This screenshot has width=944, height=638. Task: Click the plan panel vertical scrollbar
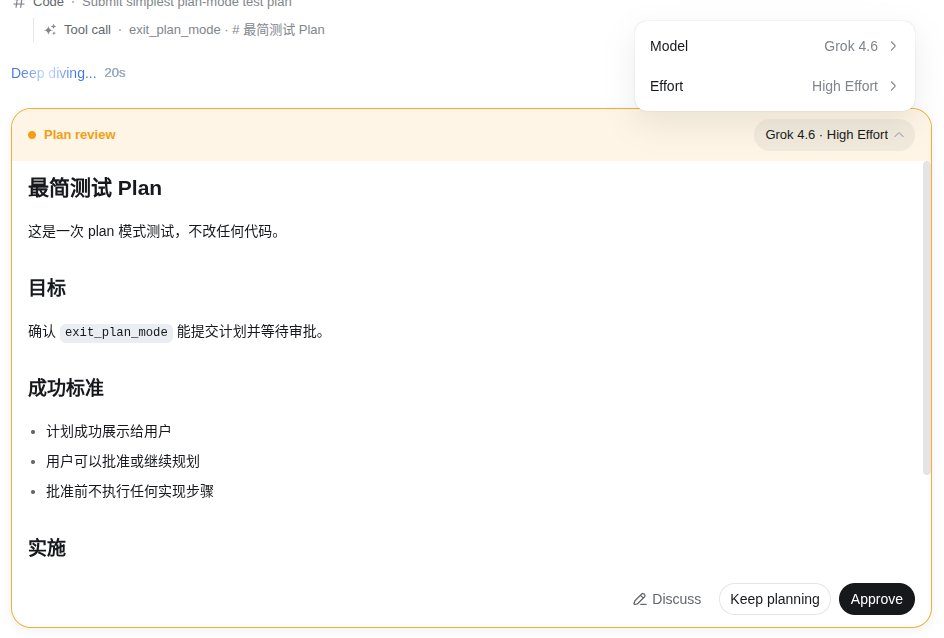point(927,318)
